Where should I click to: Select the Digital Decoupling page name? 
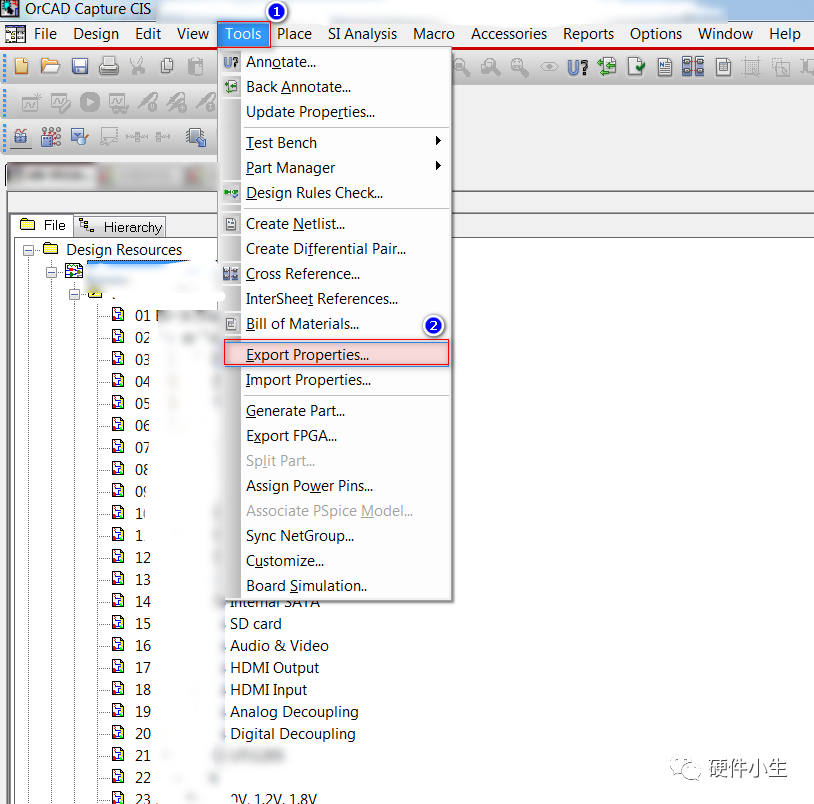click(x=292, y=734)
